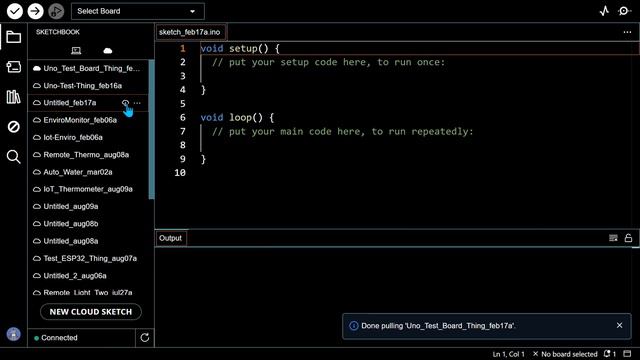Click the refresh sketchbook icon

(144, 338)
